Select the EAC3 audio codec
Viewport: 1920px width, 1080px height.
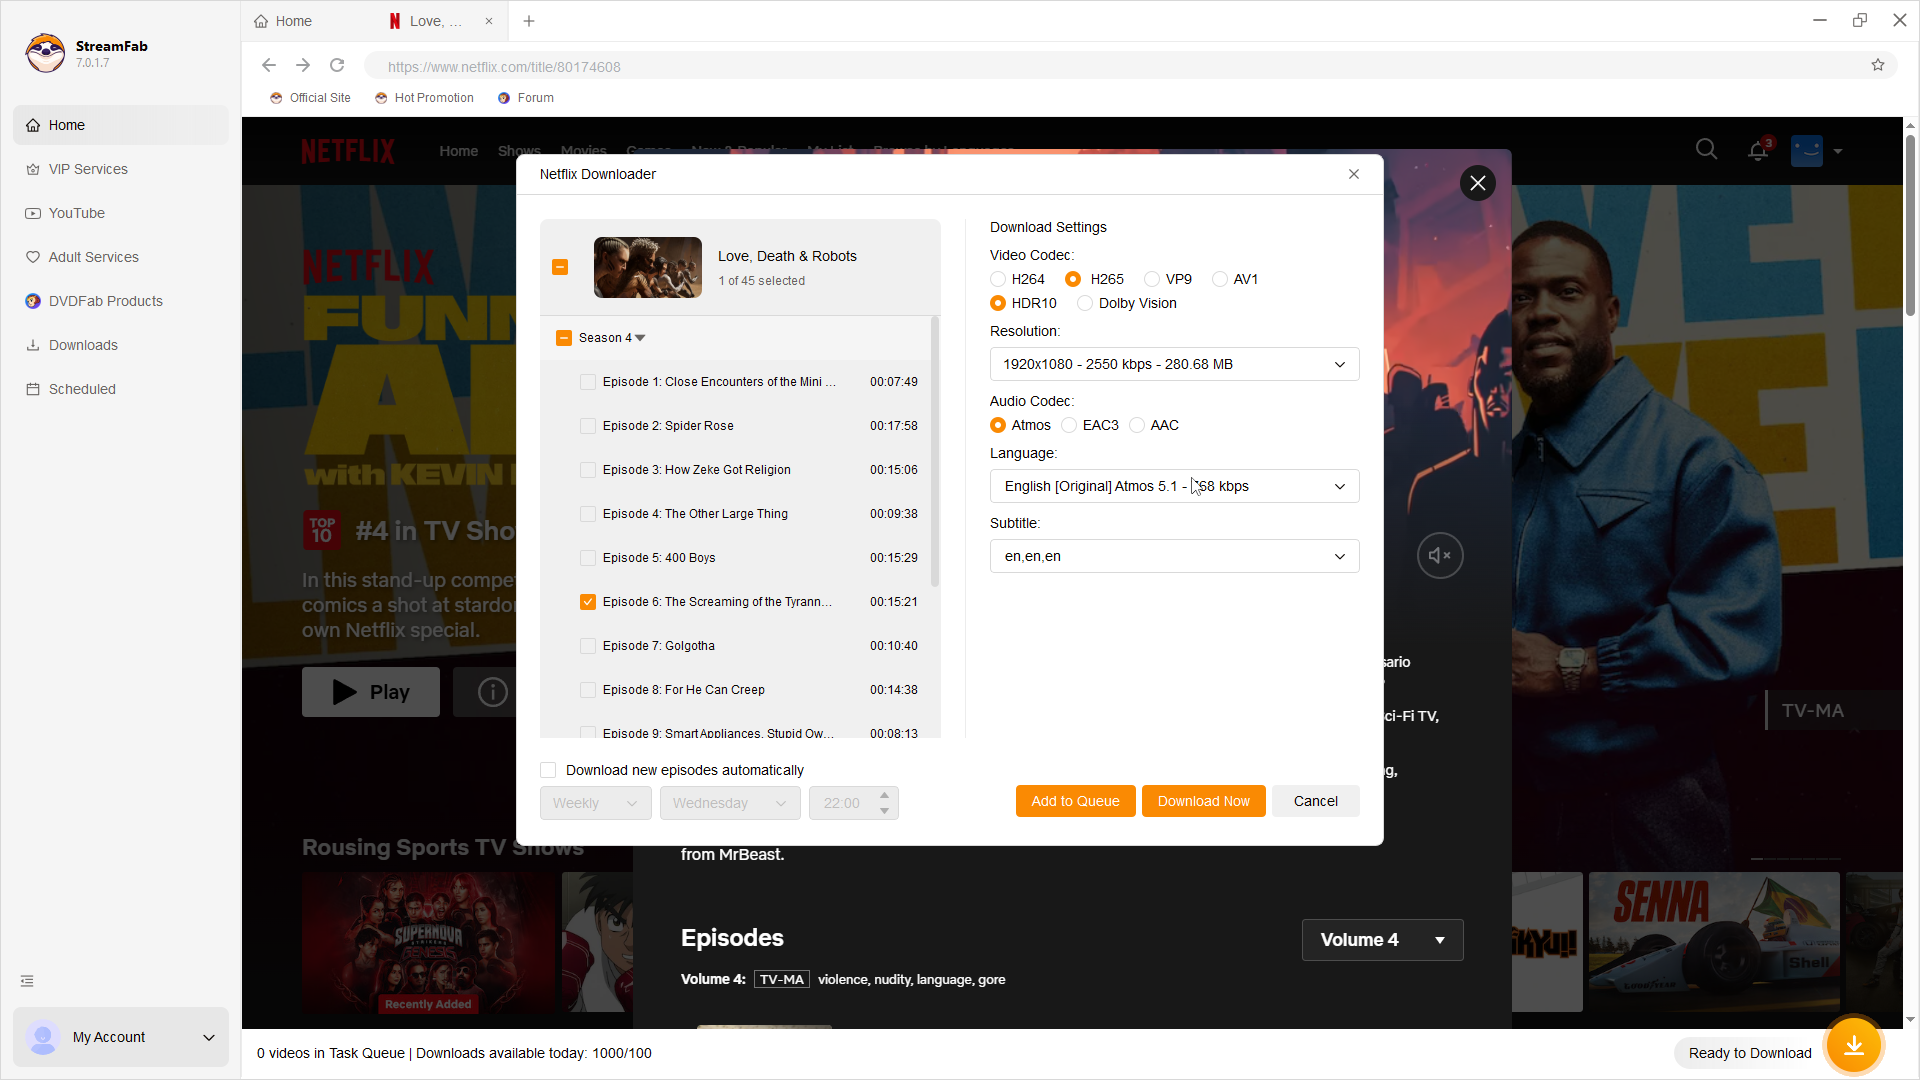[1069, 425]
